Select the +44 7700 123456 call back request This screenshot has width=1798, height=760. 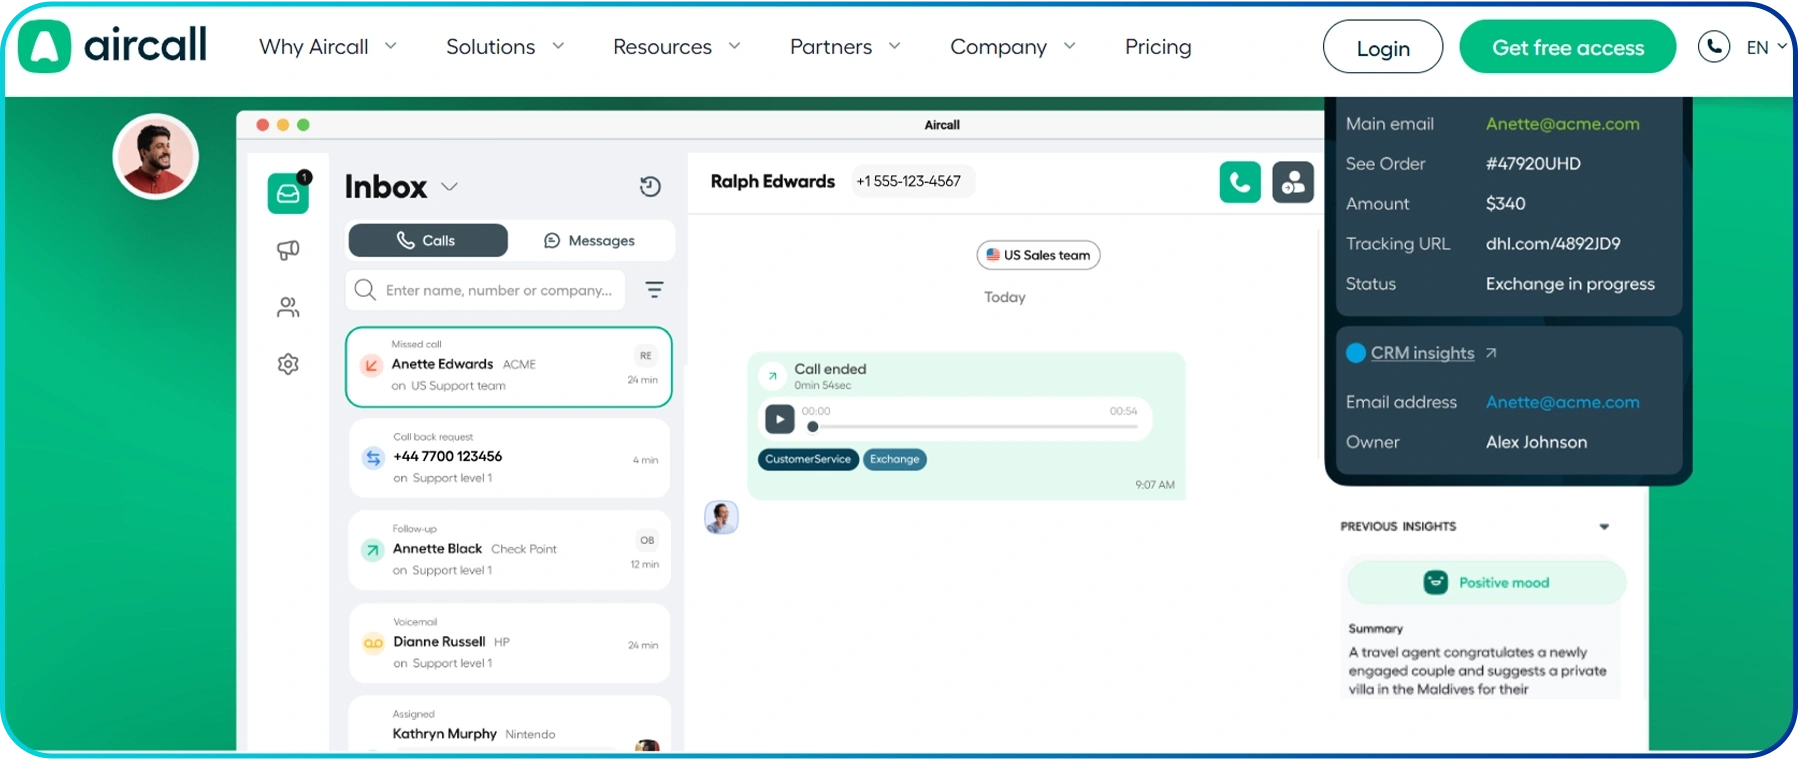click(509, 458)
